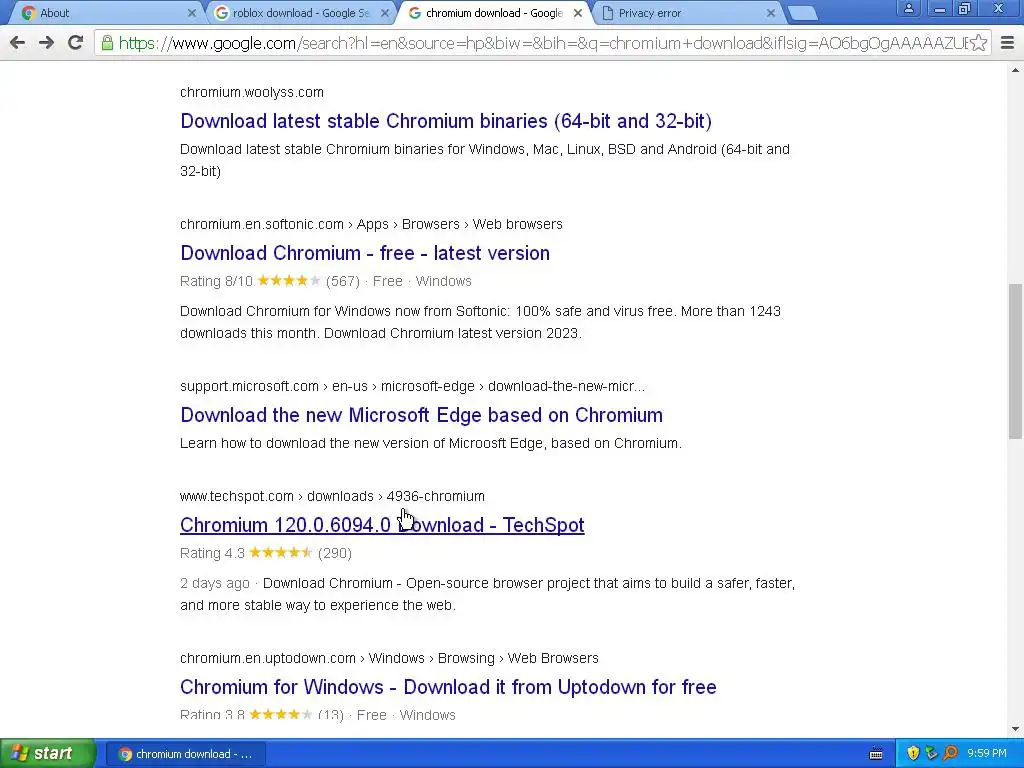Select the chromium download Google tab
Image resolution: width=1024 pixels, height=768 pixels.
tap(493, 13)
